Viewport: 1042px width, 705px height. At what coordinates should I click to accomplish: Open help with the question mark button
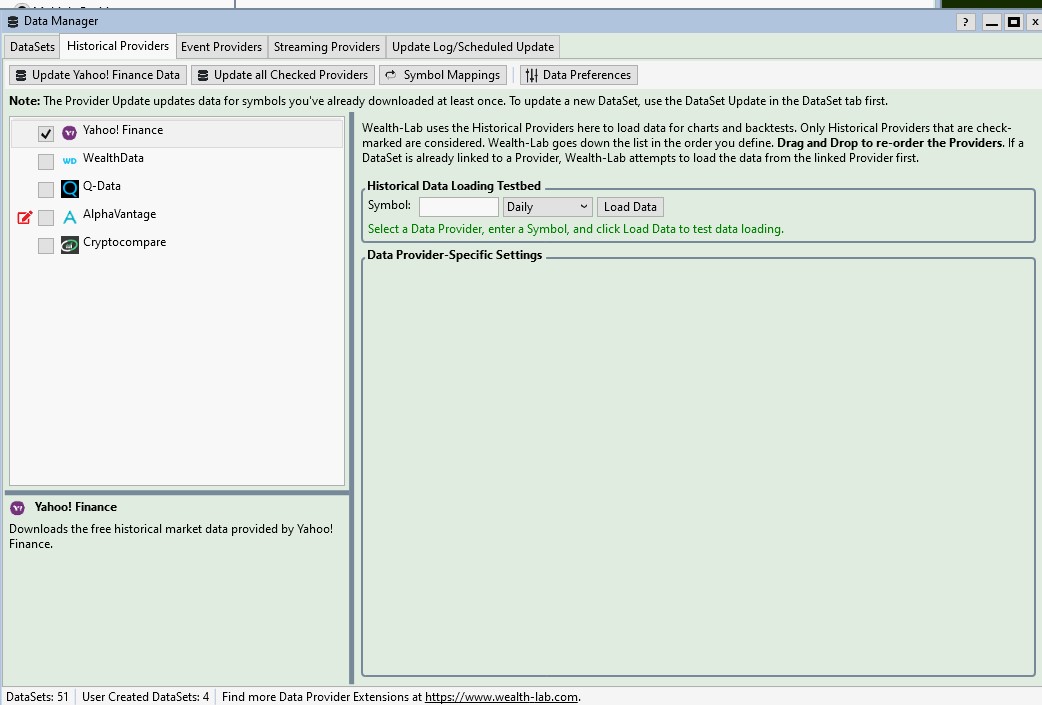(966, 22)
